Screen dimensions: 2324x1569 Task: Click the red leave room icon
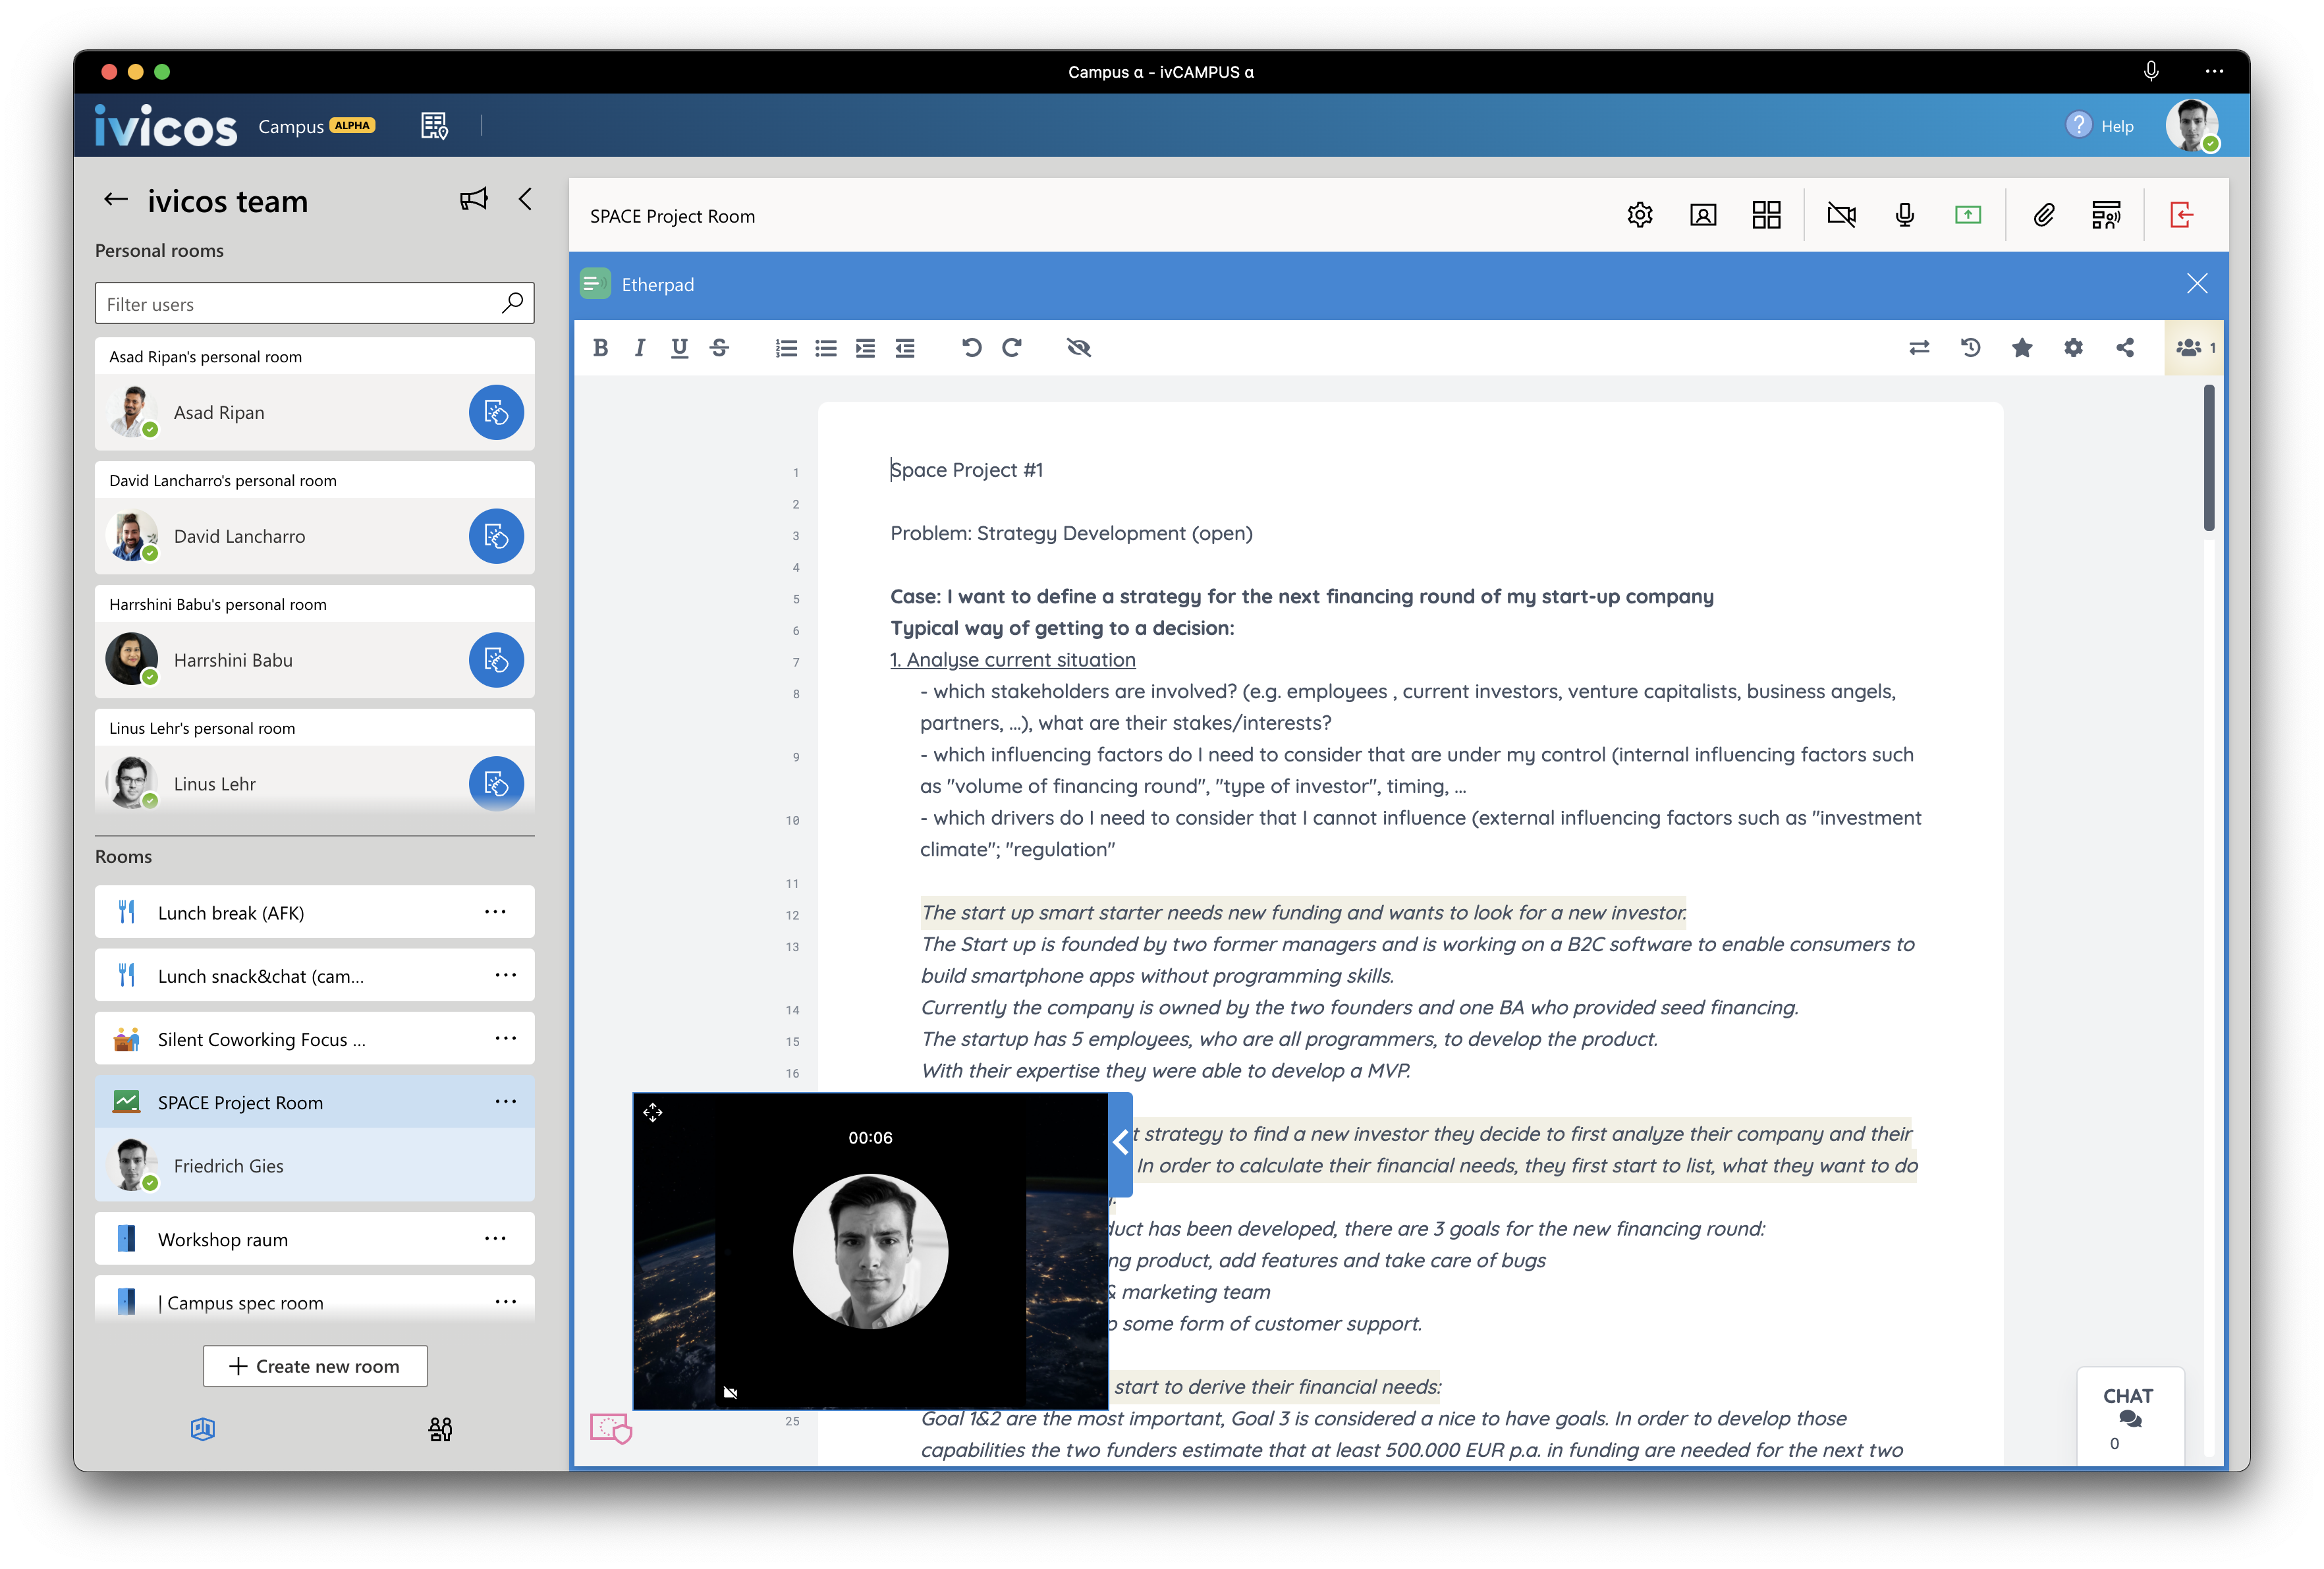pyautogui.click(x=2182, y=215)
